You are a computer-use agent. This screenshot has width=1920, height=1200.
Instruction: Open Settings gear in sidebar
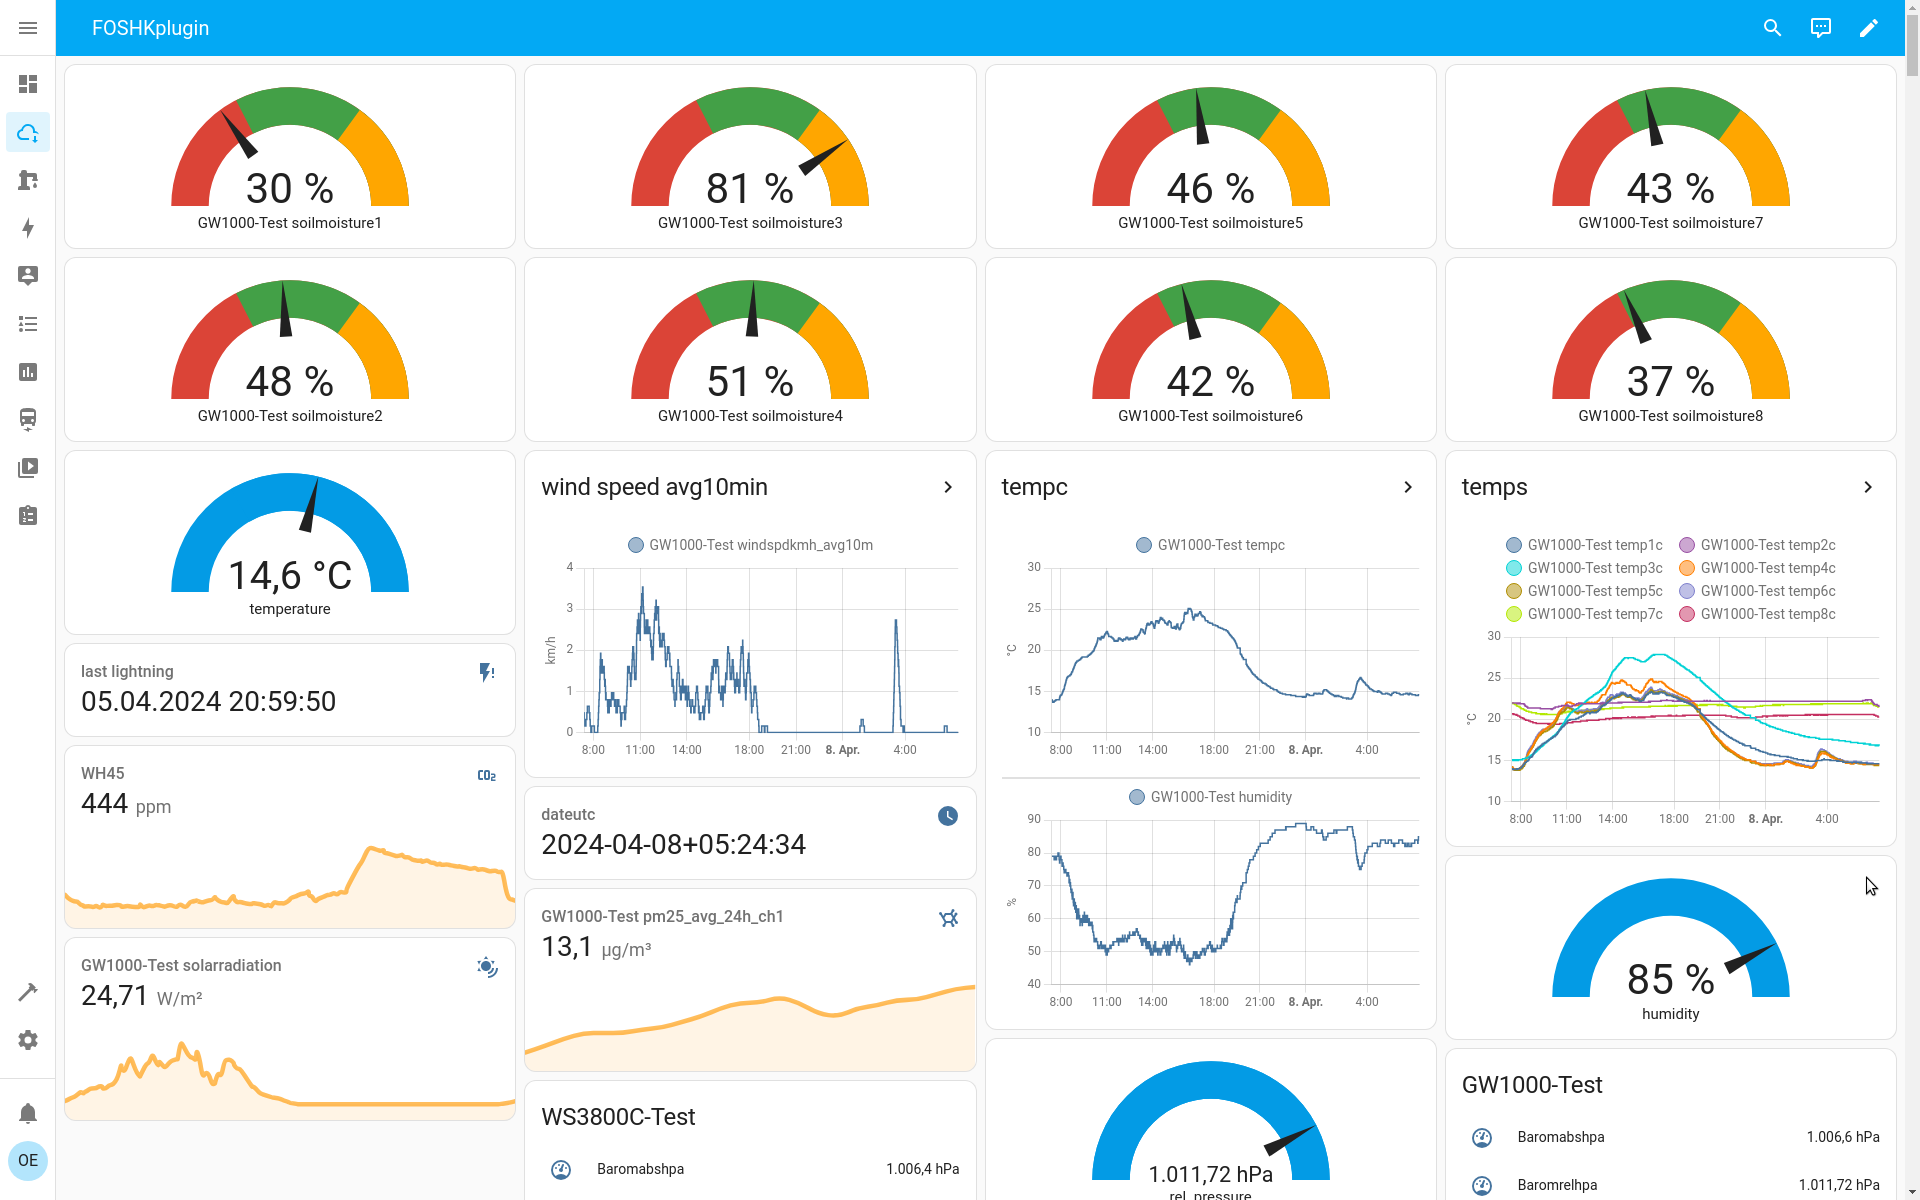(x=28, y=1040)
